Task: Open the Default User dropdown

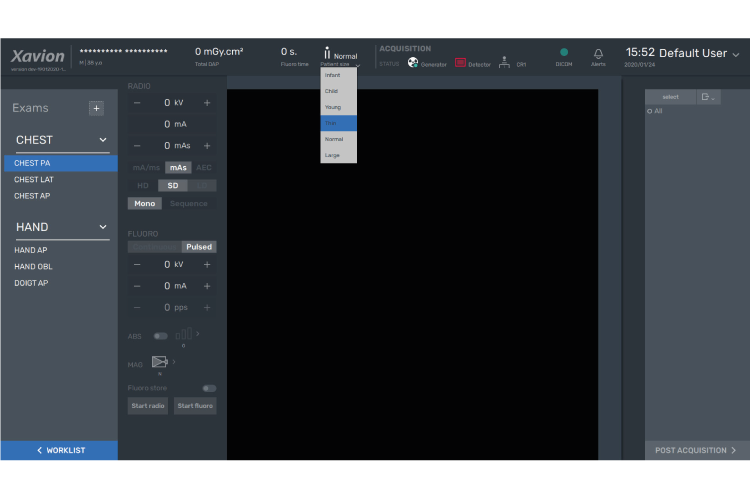Action: coord(736,55)
